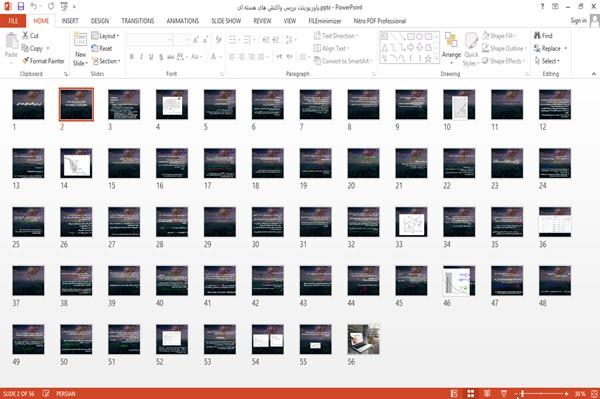Image resolution: width=600 pixels, height=399 pixels.
Task: Toggle Bold formatting
Action: [131, 57]
